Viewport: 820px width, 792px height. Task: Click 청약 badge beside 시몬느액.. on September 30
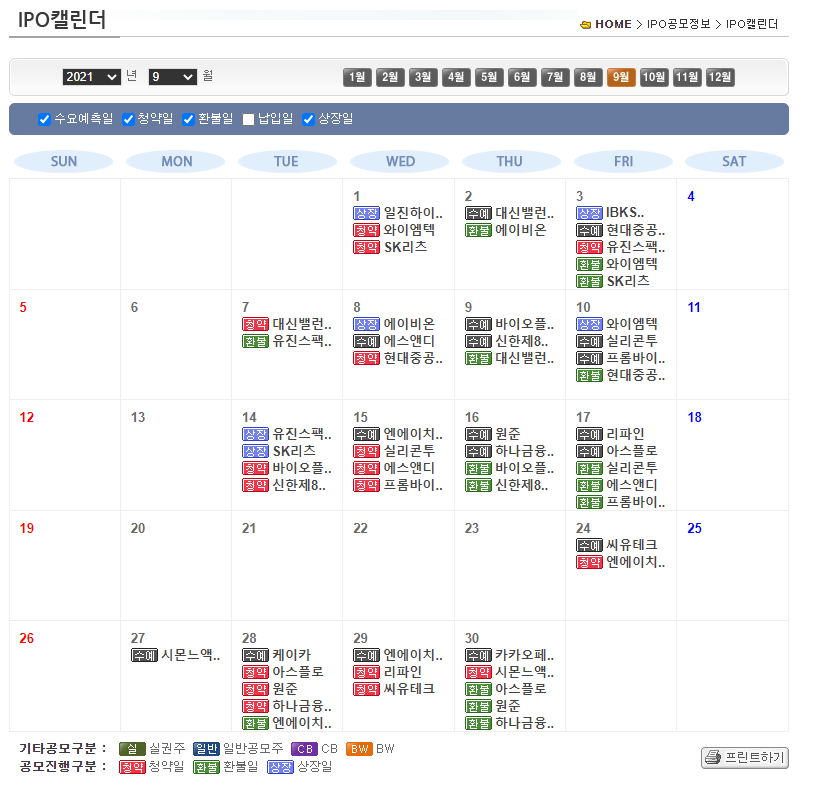click(x=479, y=672)
